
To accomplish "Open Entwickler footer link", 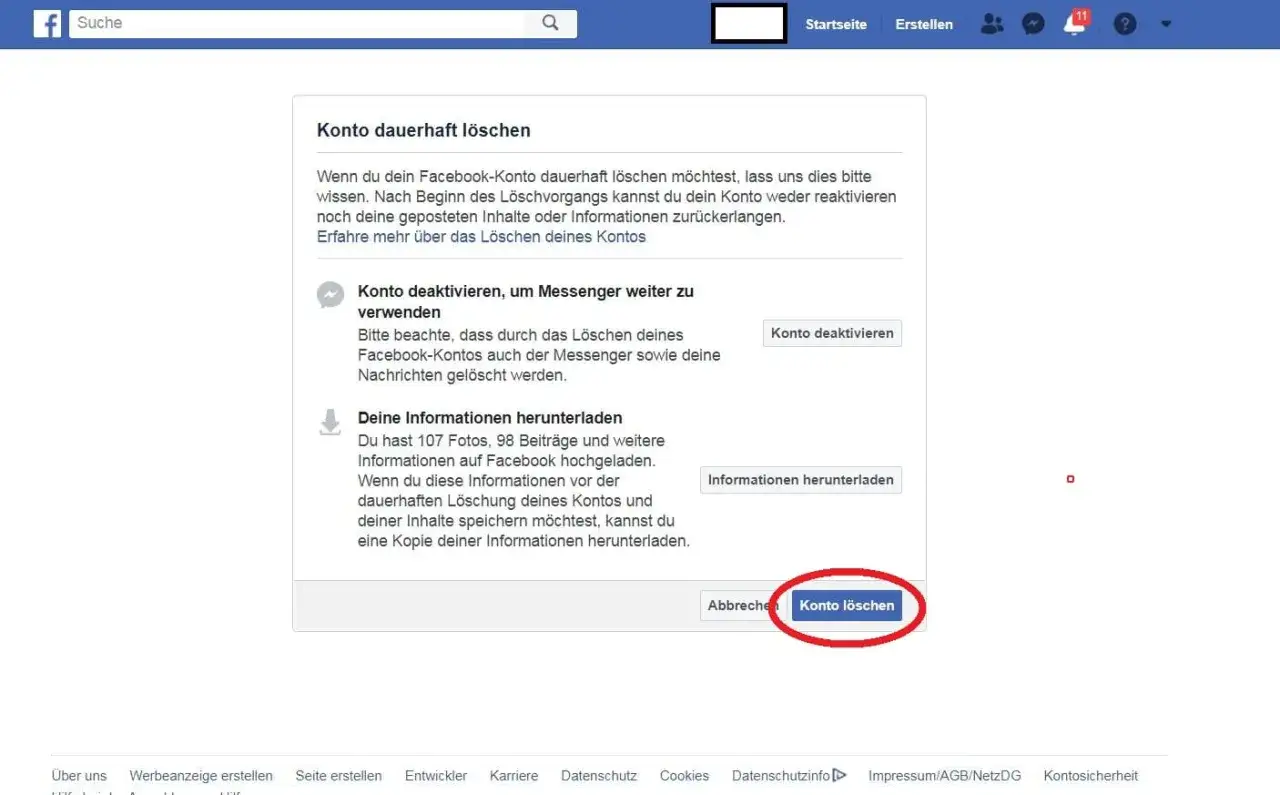I will tap(436, 776).
